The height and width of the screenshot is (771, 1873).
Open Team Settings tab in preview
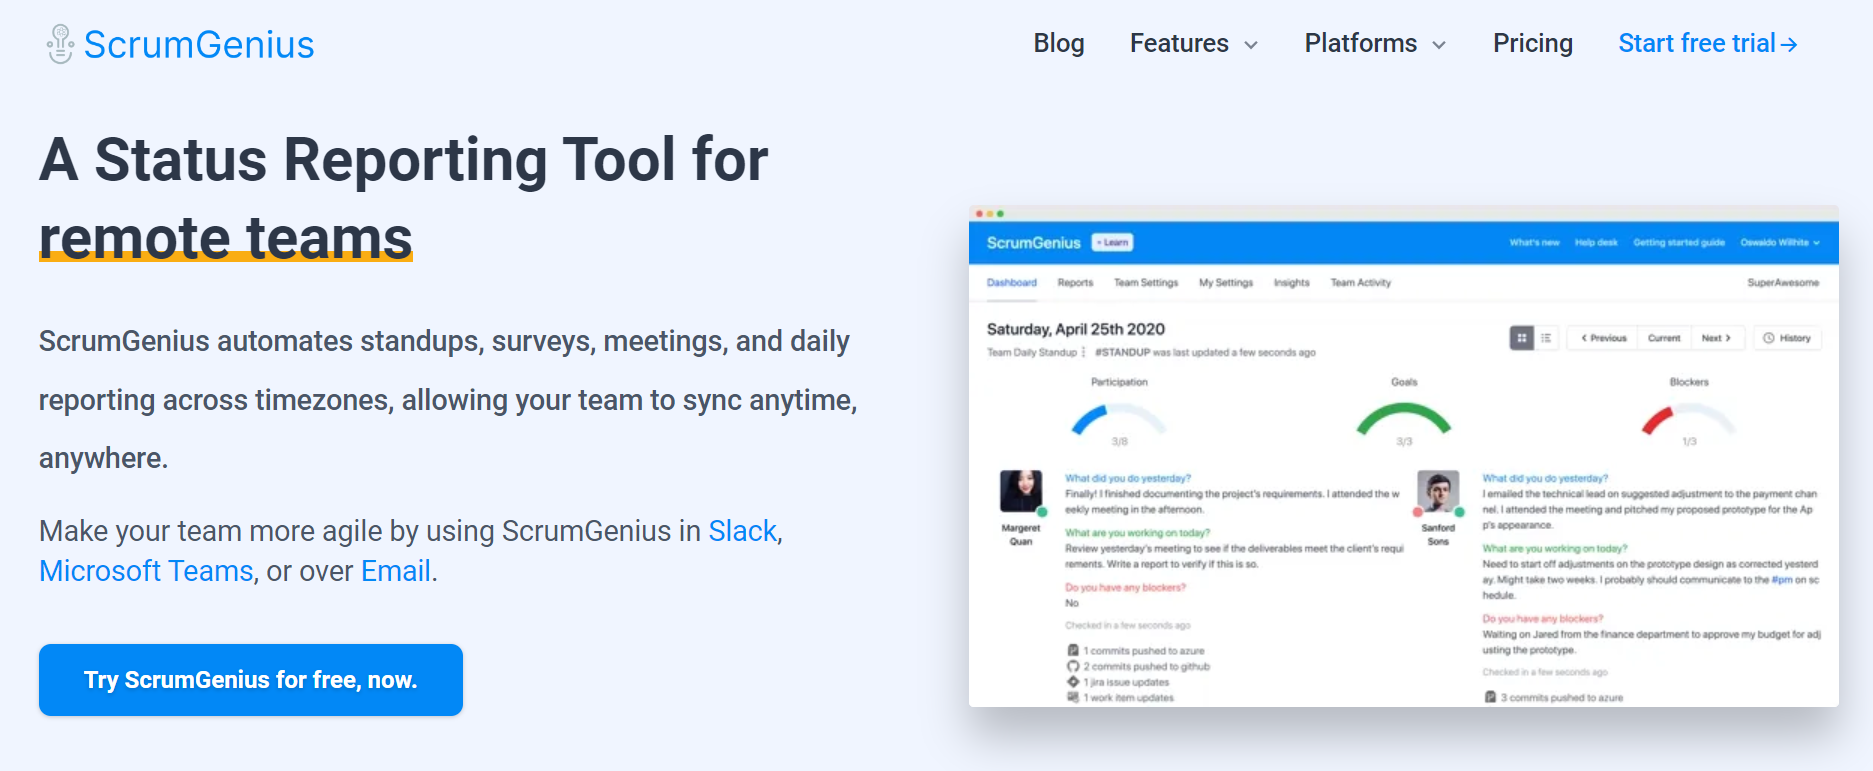pos(1146,283)
